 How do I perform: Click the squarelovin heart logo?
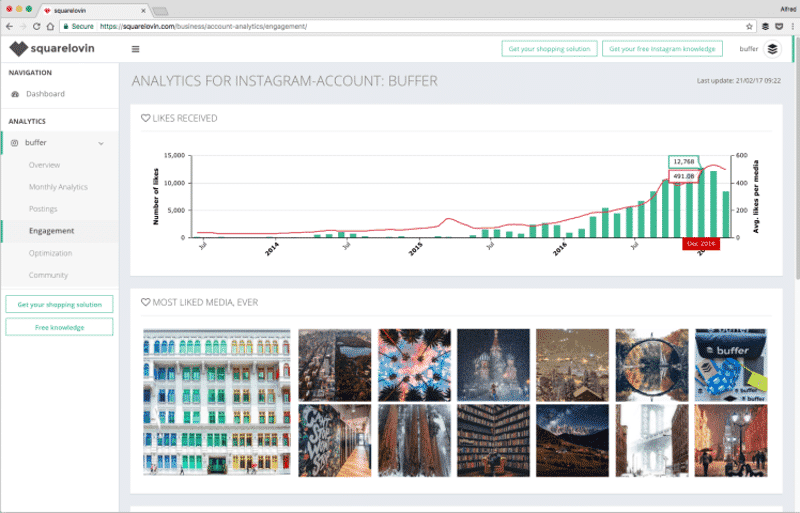tap(18, 48)
